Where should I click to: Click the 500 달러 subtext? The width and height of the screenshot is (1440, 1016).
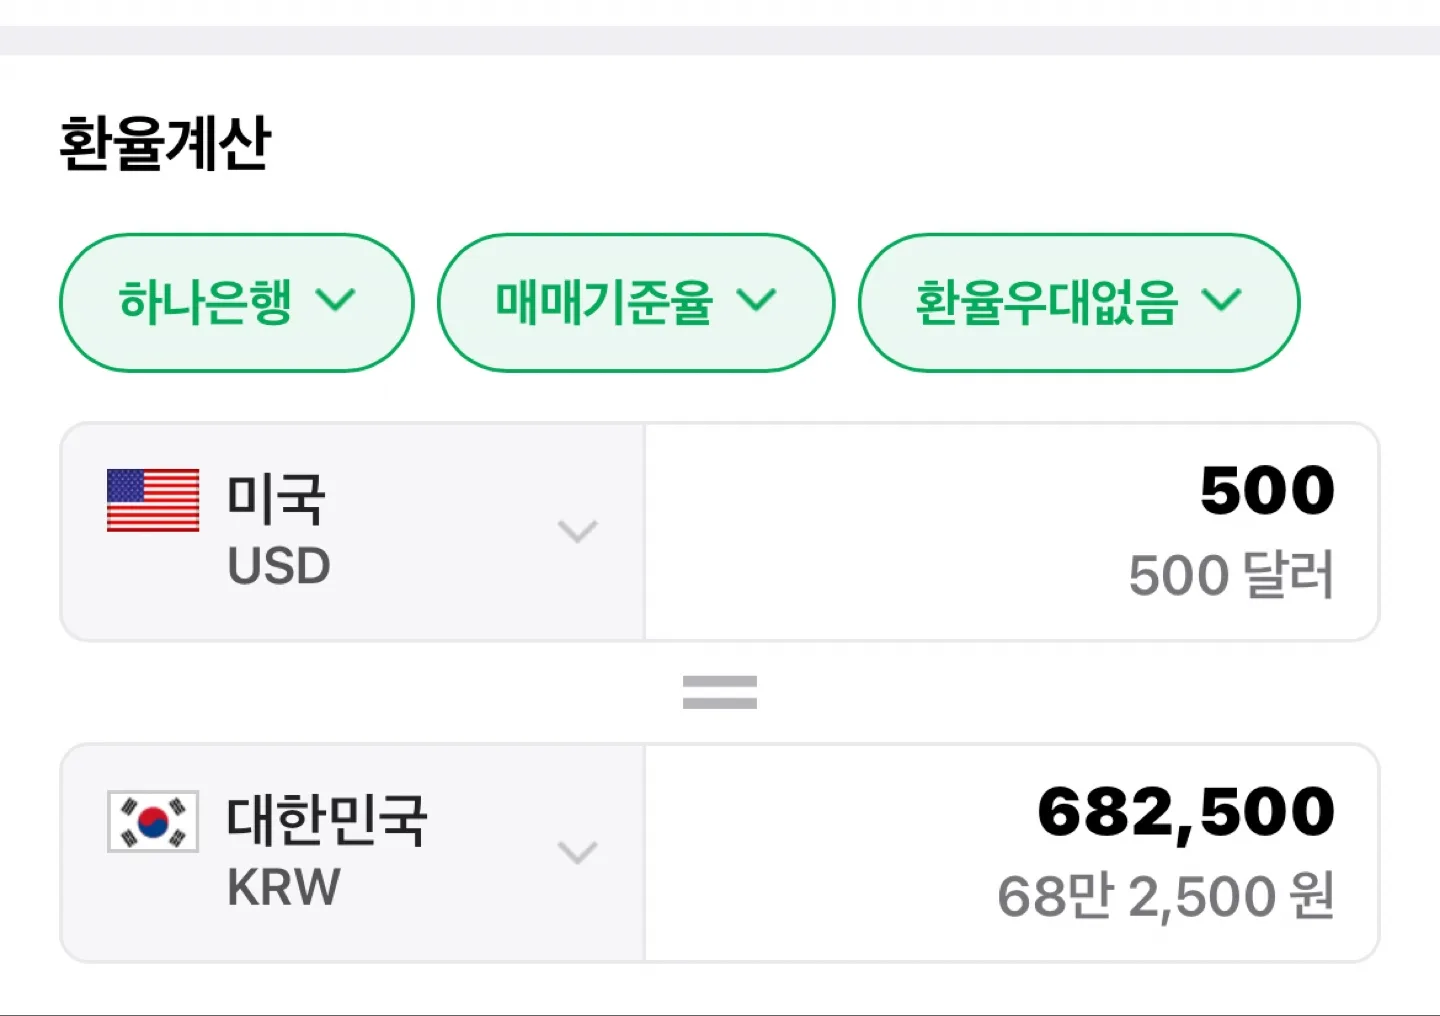1231,575
